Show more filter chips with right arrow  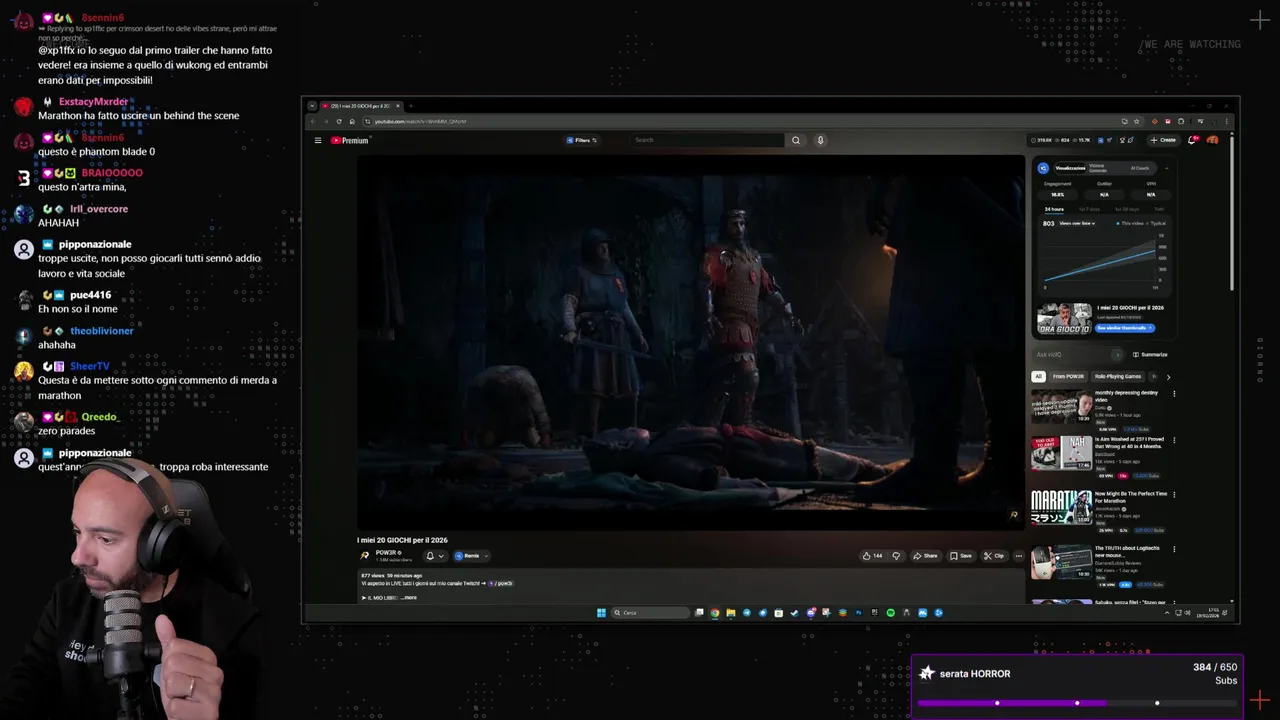[1168, 377]
